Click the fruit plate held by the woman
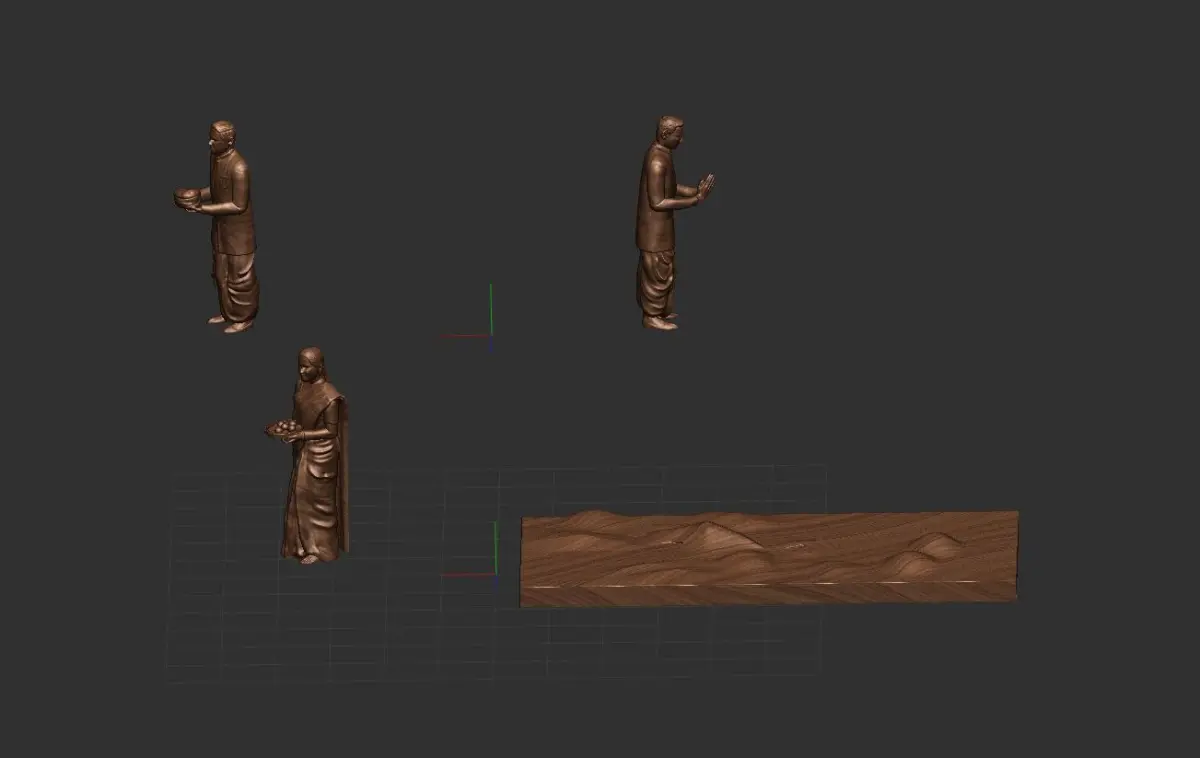 (x=283, y=428)
